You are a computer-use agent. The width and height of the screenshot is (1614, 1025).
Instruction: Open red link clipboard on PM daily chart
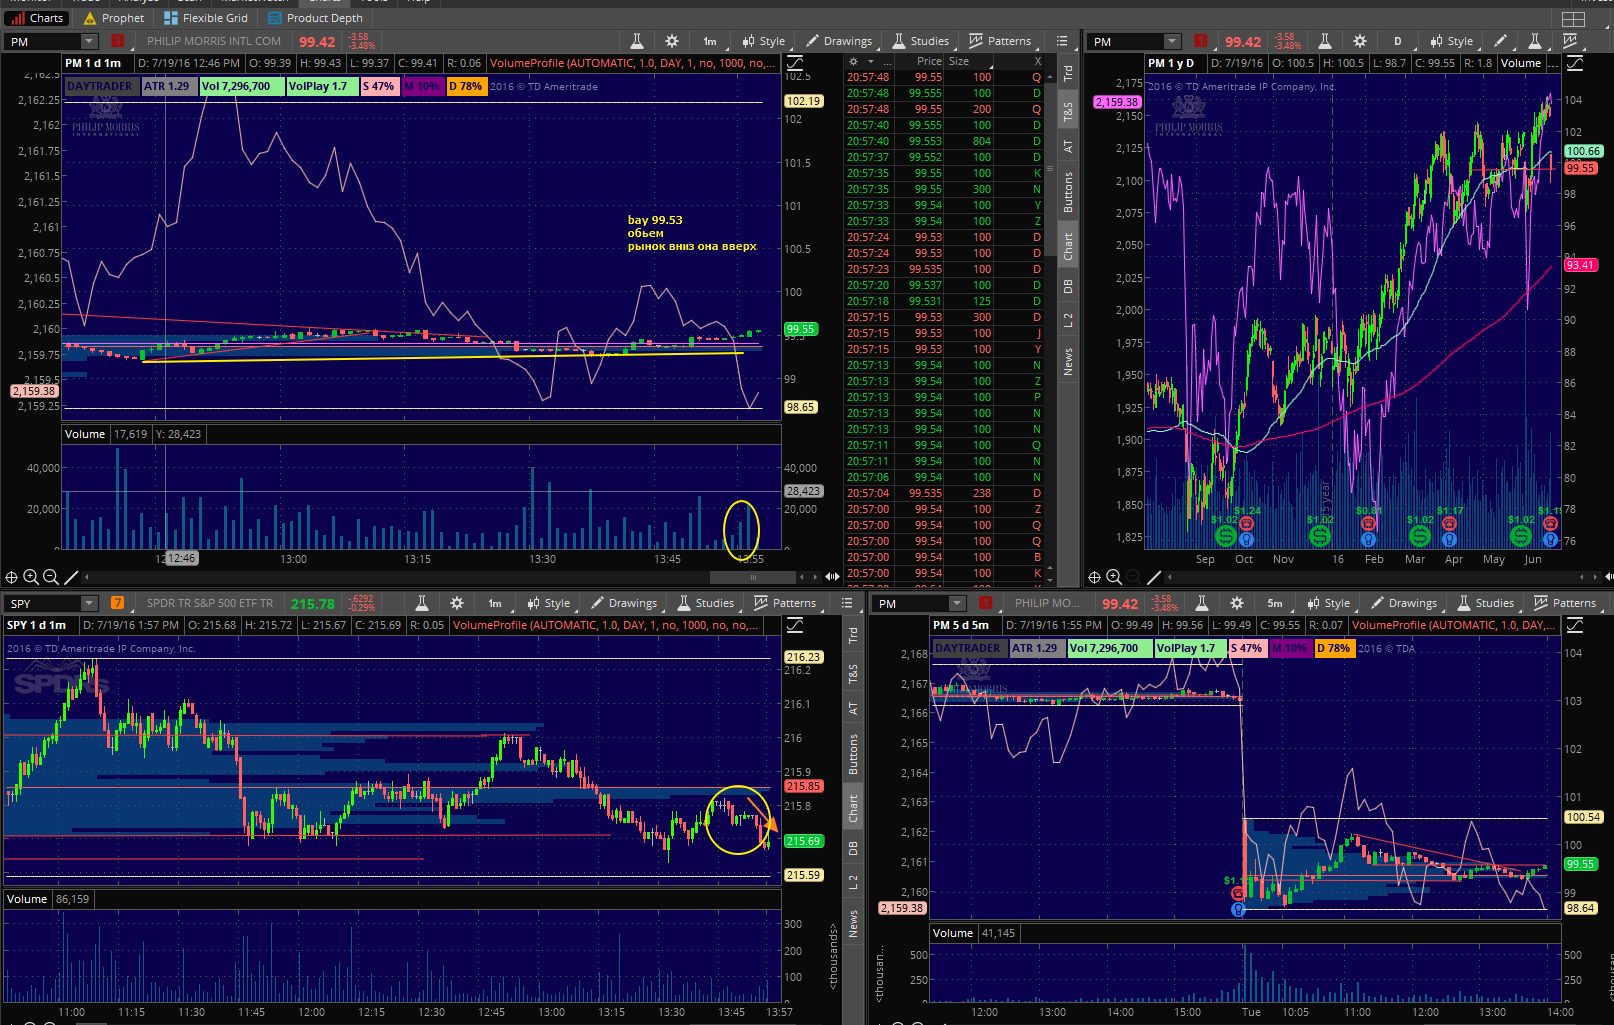(x=1201, y=41)
